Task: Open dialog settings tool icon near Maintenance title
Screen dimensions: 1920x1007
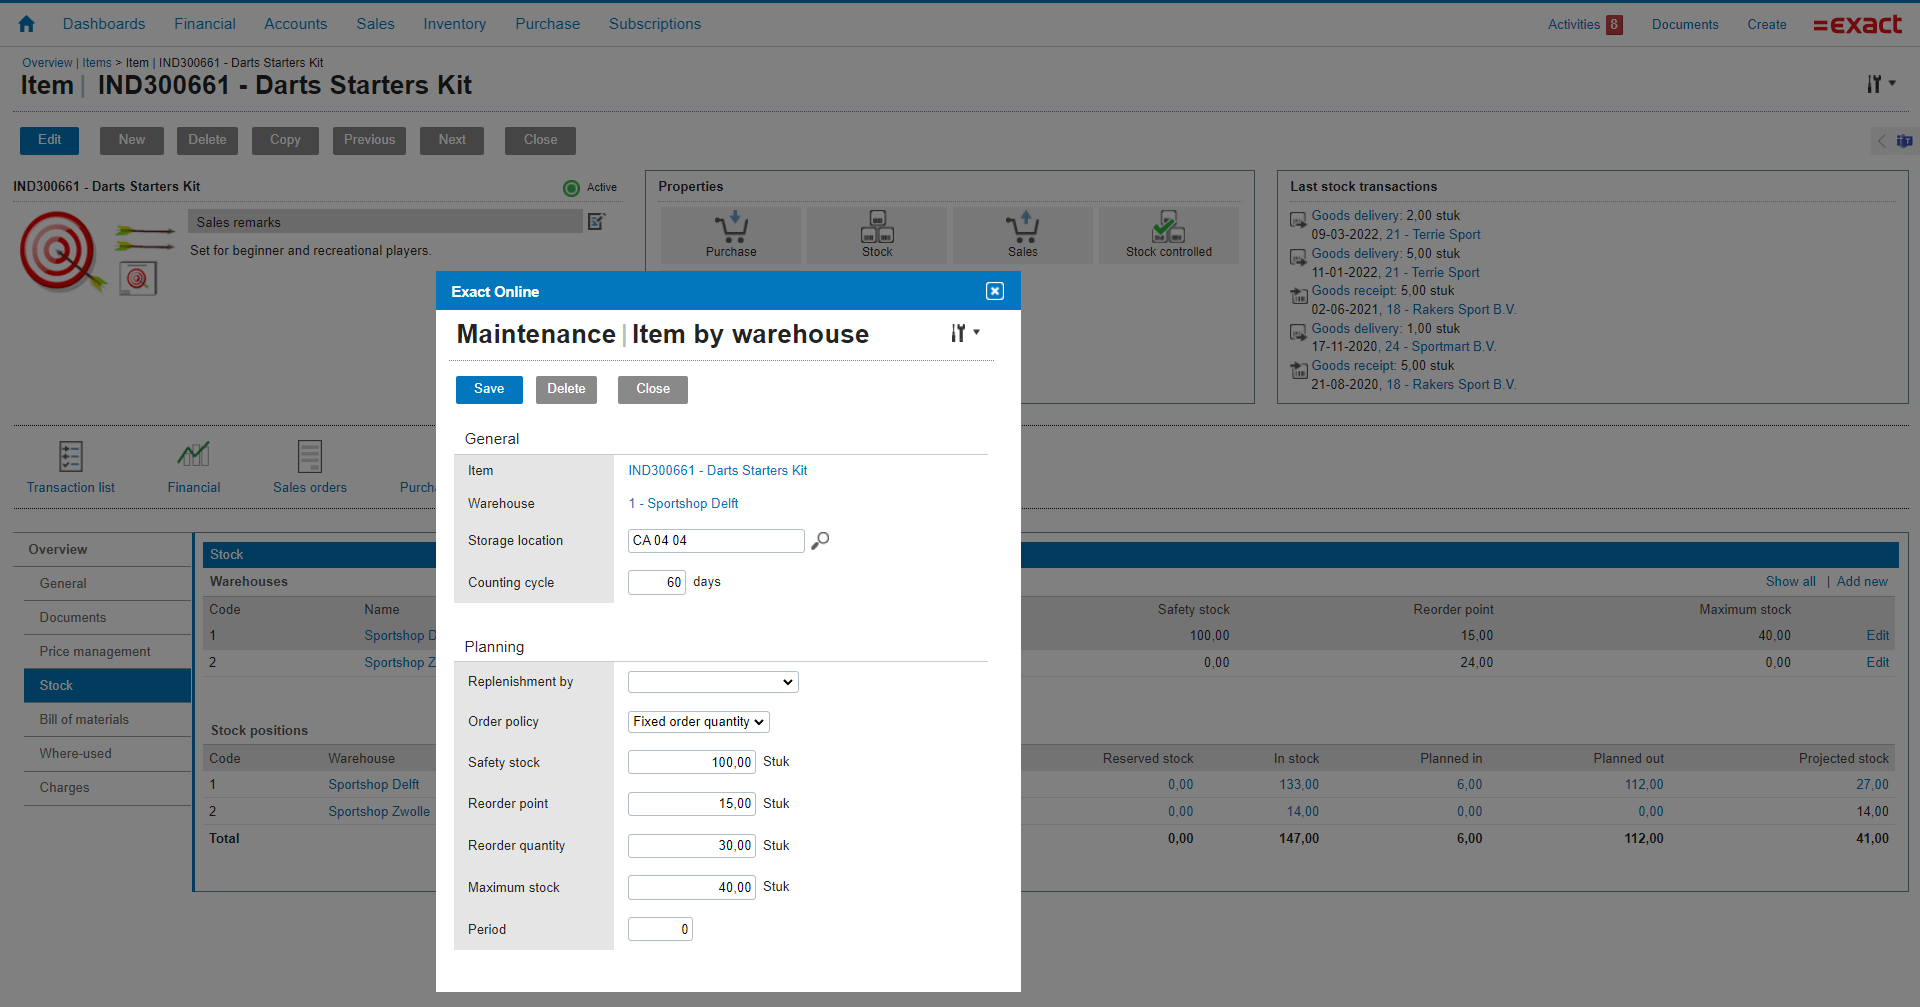Action: (x=964, y=333)
